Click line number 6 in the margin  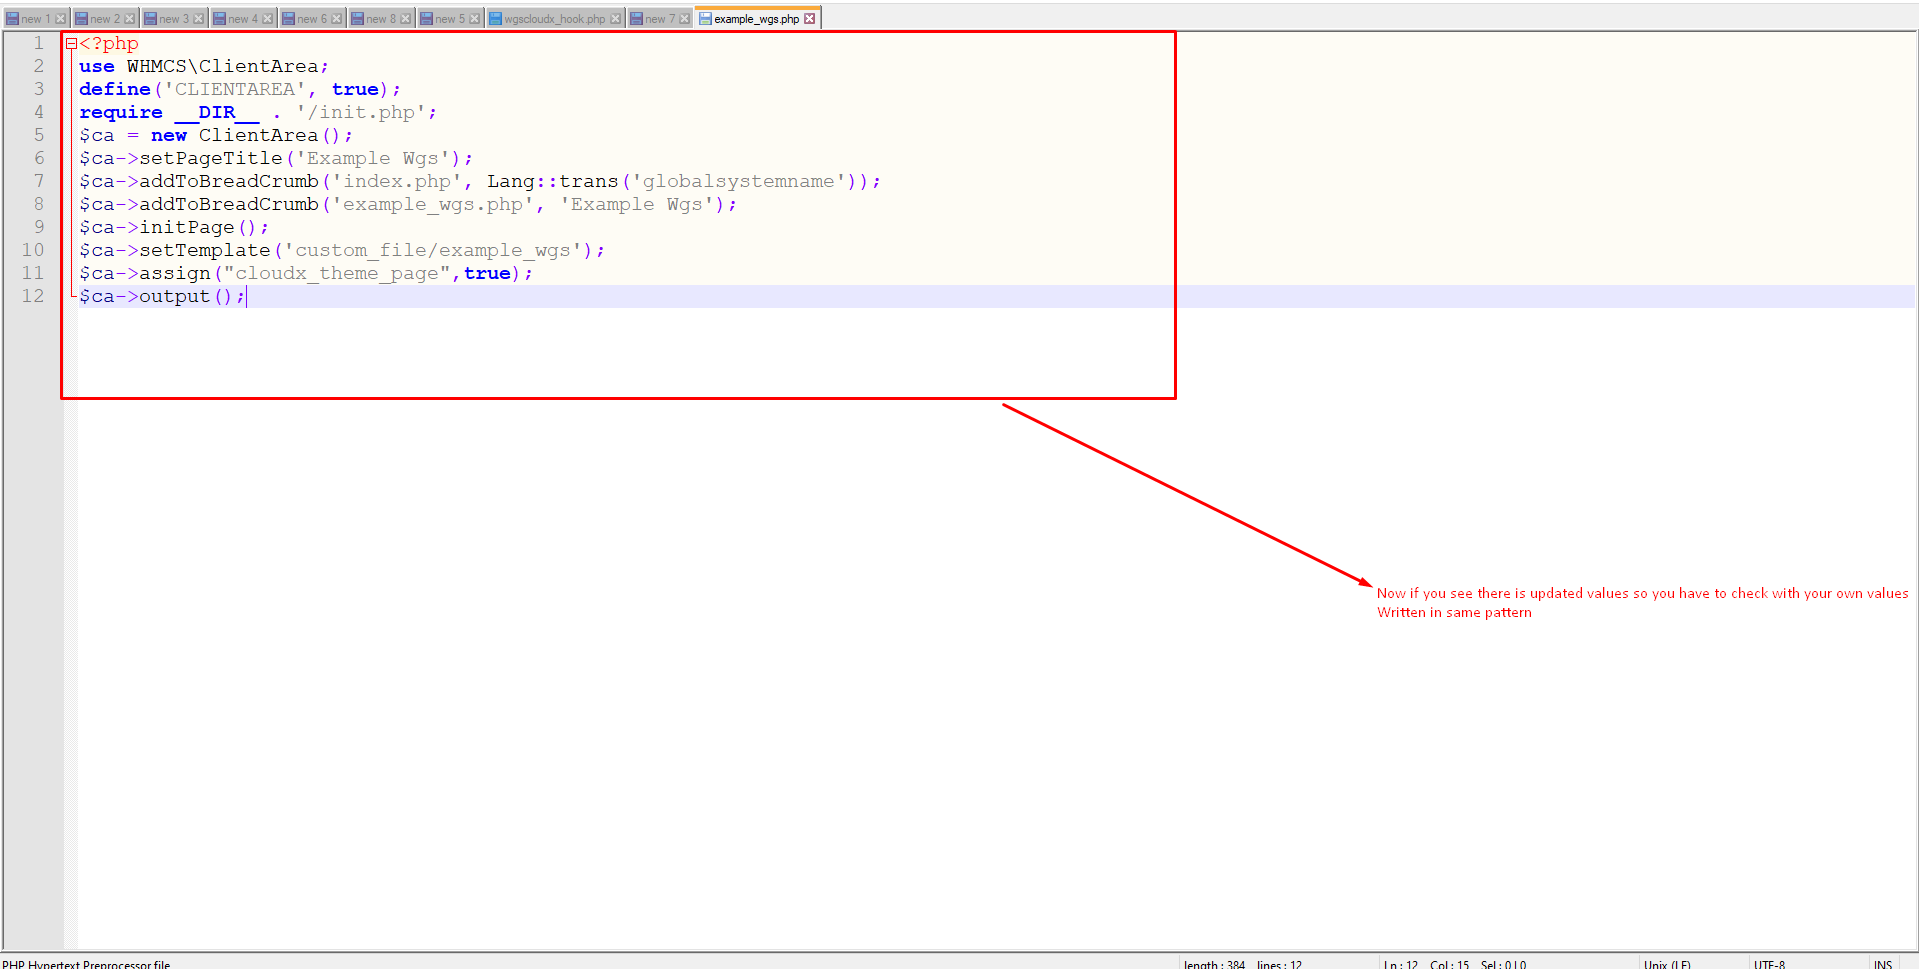tap(39, 158)
